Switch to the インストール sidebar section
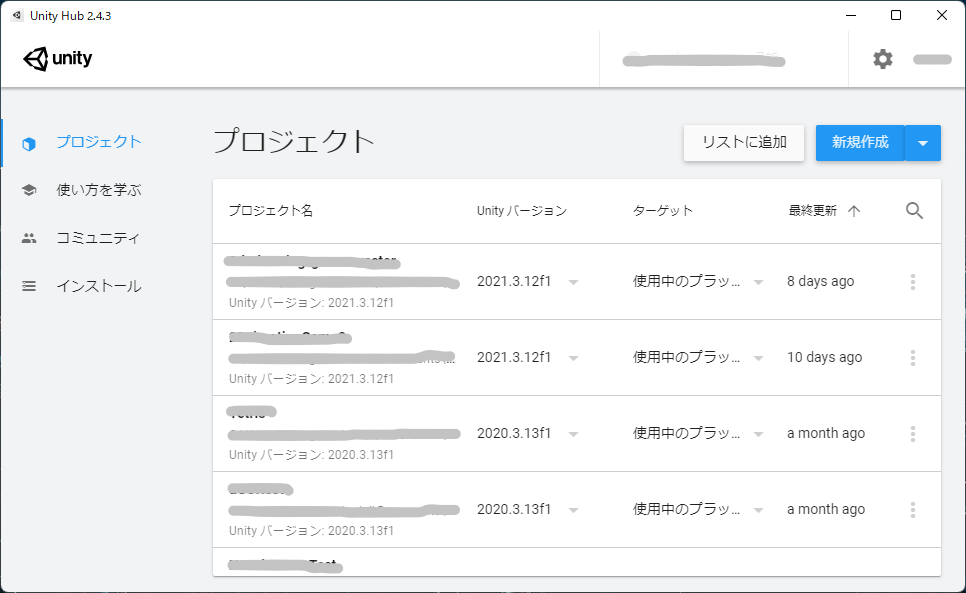Screen dimensions: 966x593 click(99, 286)
